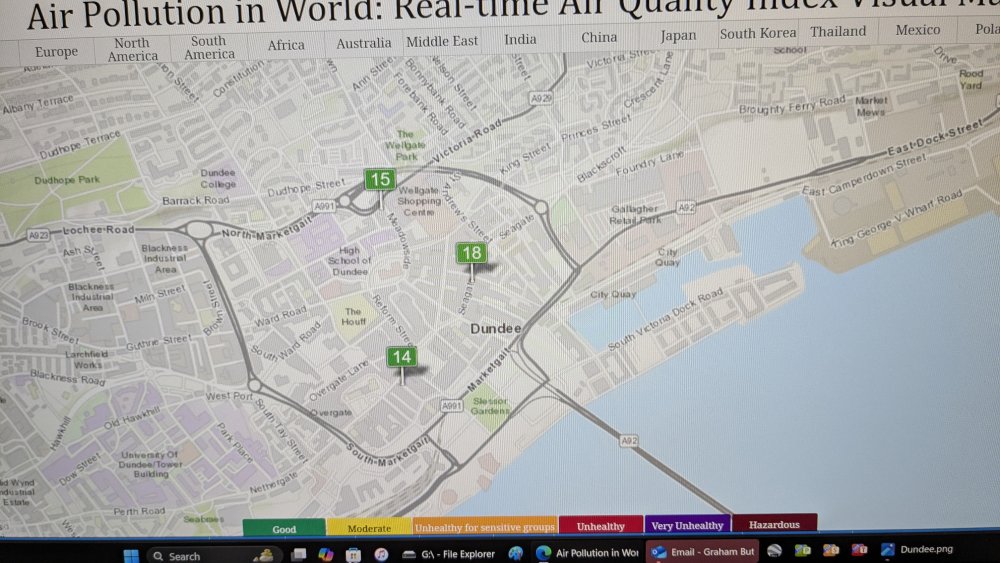Click the A923 road shield

click(x=38, y=235)
